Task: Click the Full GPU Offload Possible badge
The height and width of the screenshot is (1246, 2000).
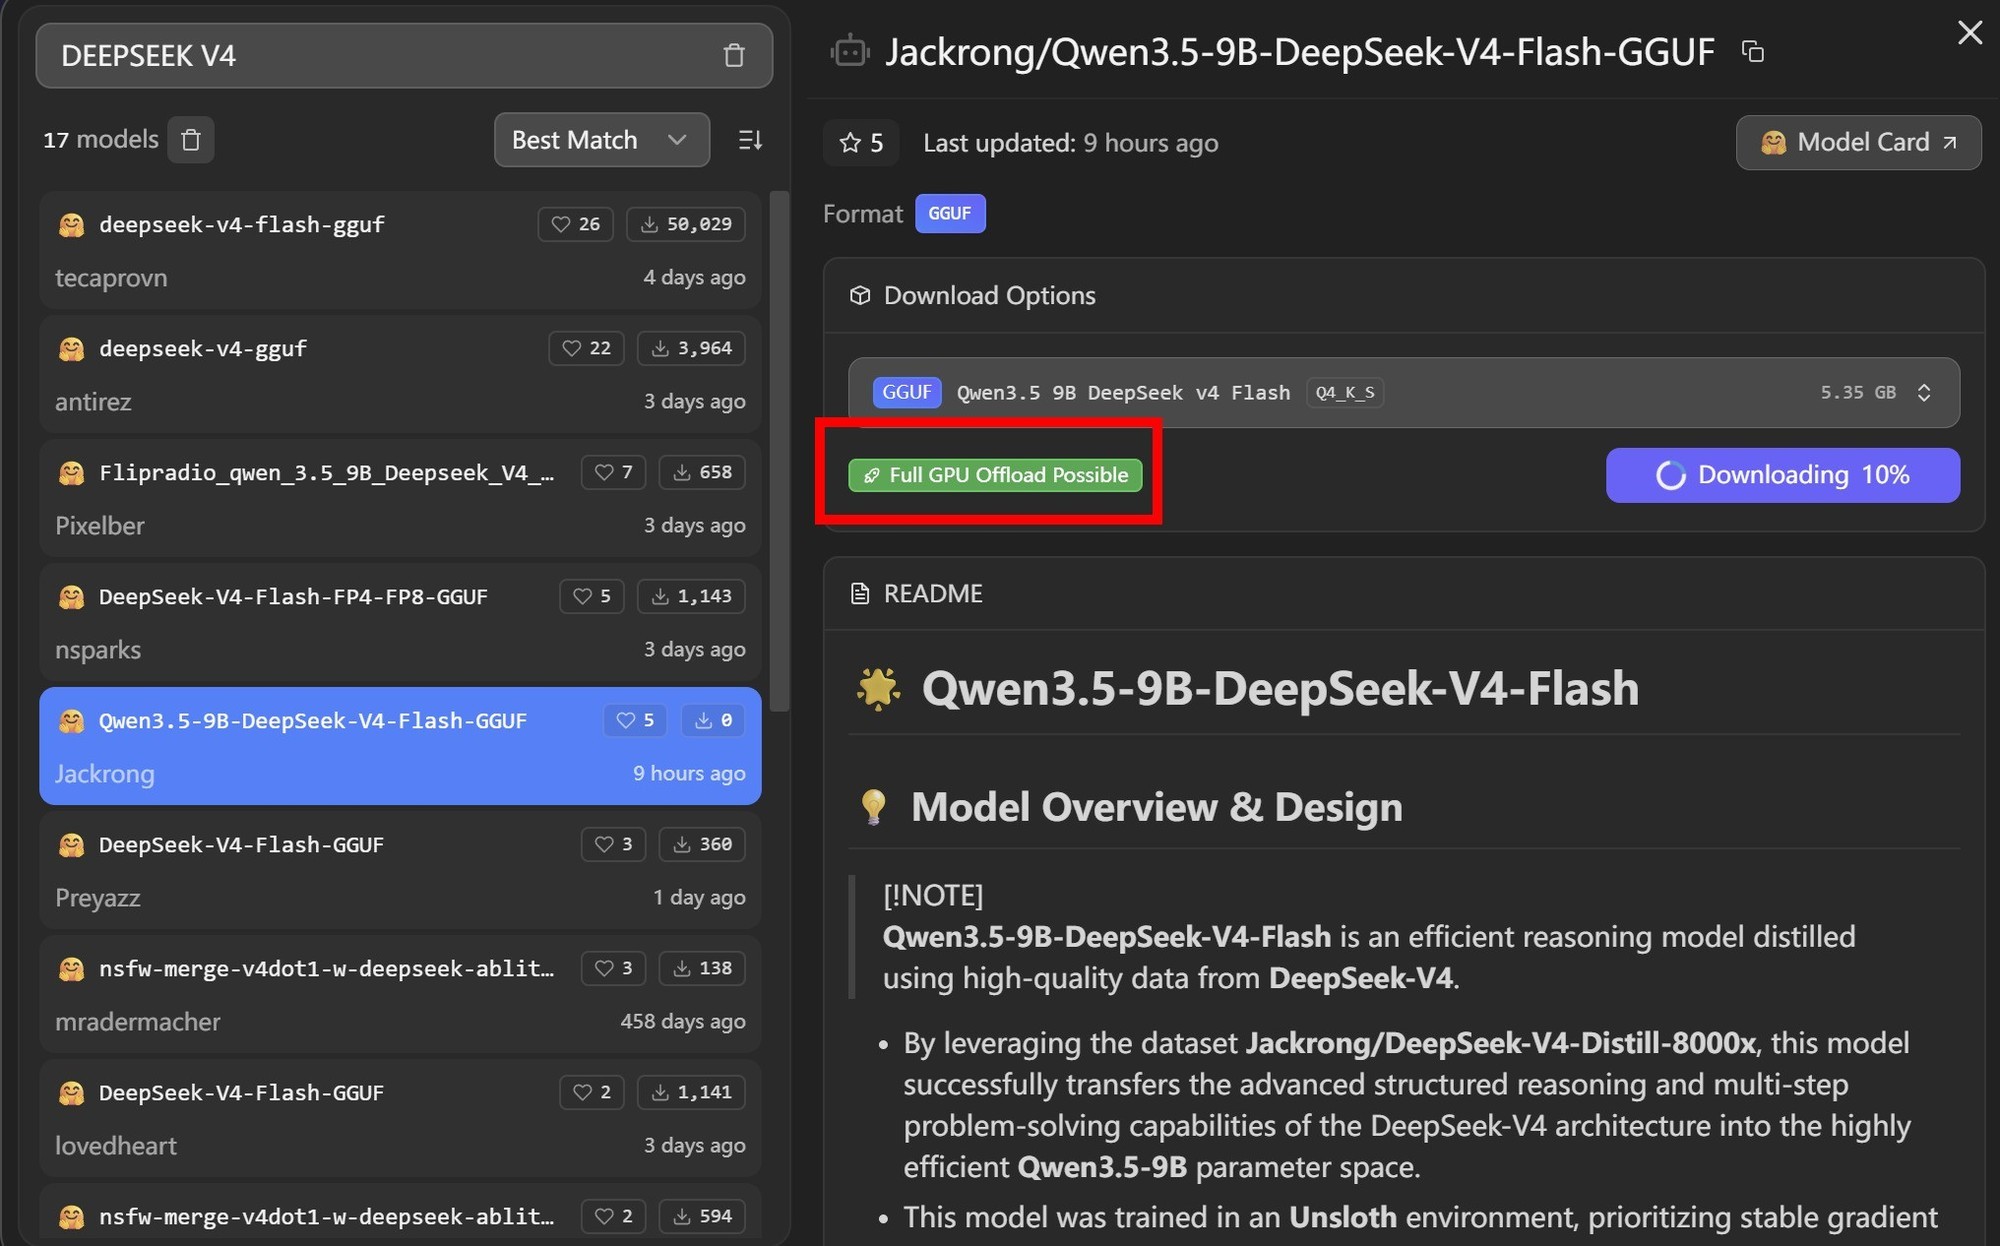Action: [995, 475]
